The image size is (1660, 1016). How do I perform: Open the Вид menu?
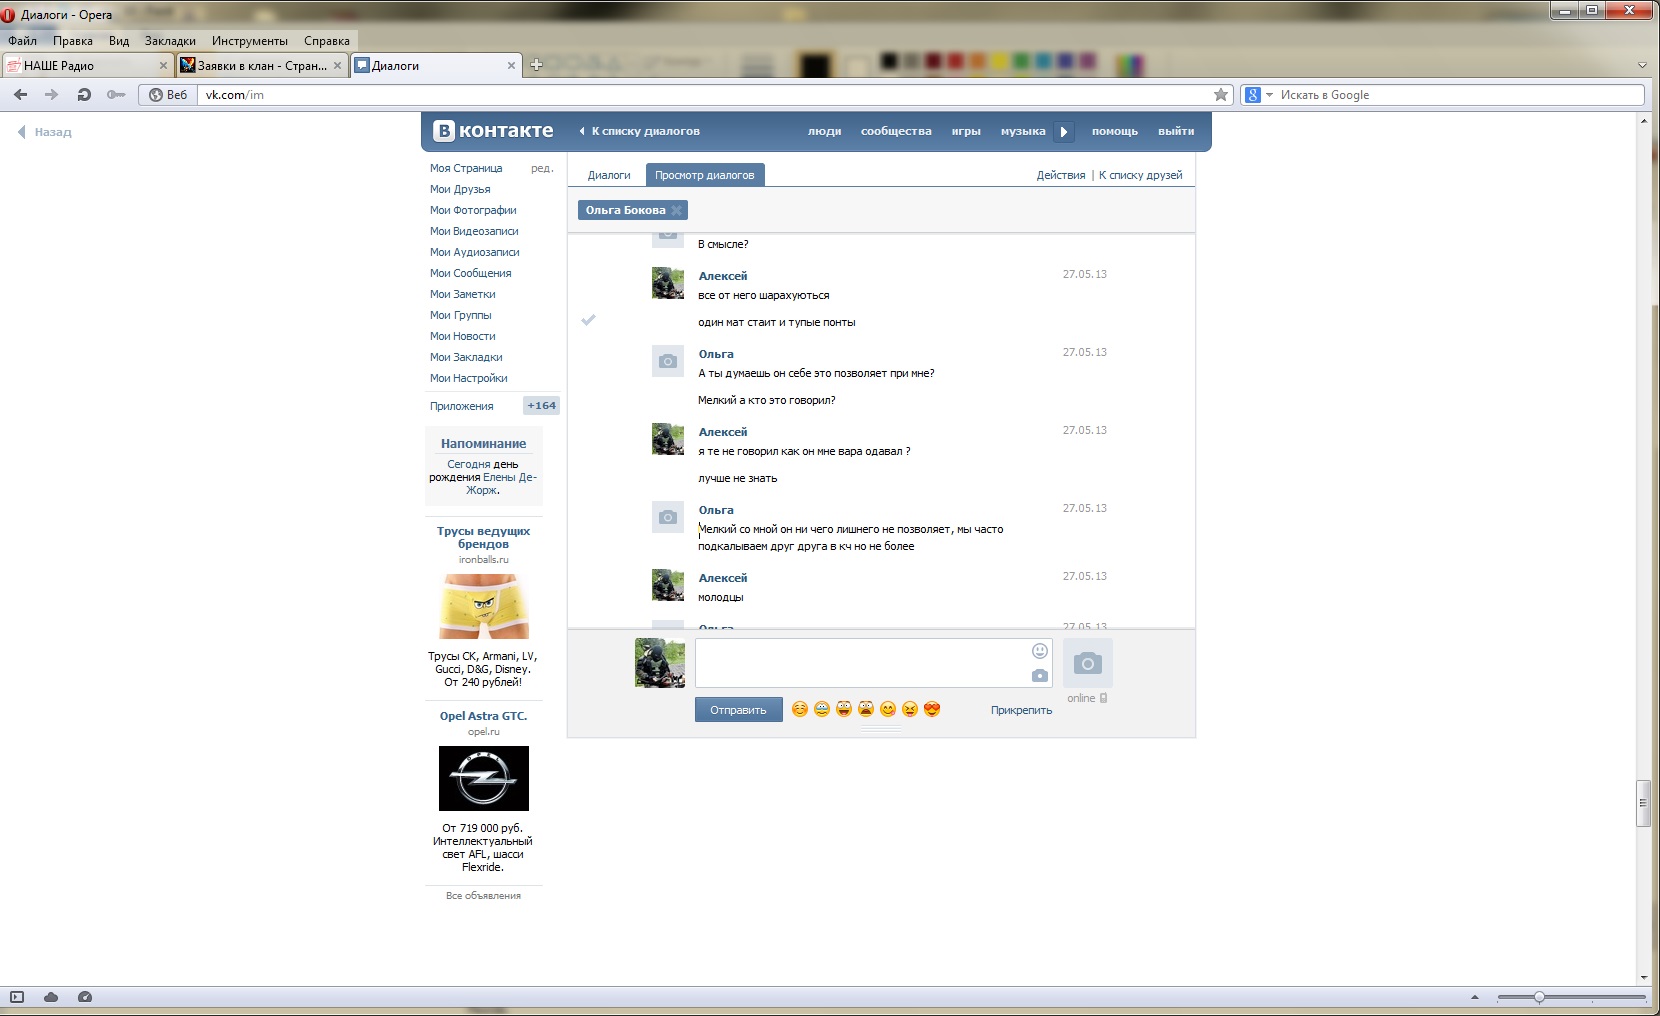pos(119,41)
